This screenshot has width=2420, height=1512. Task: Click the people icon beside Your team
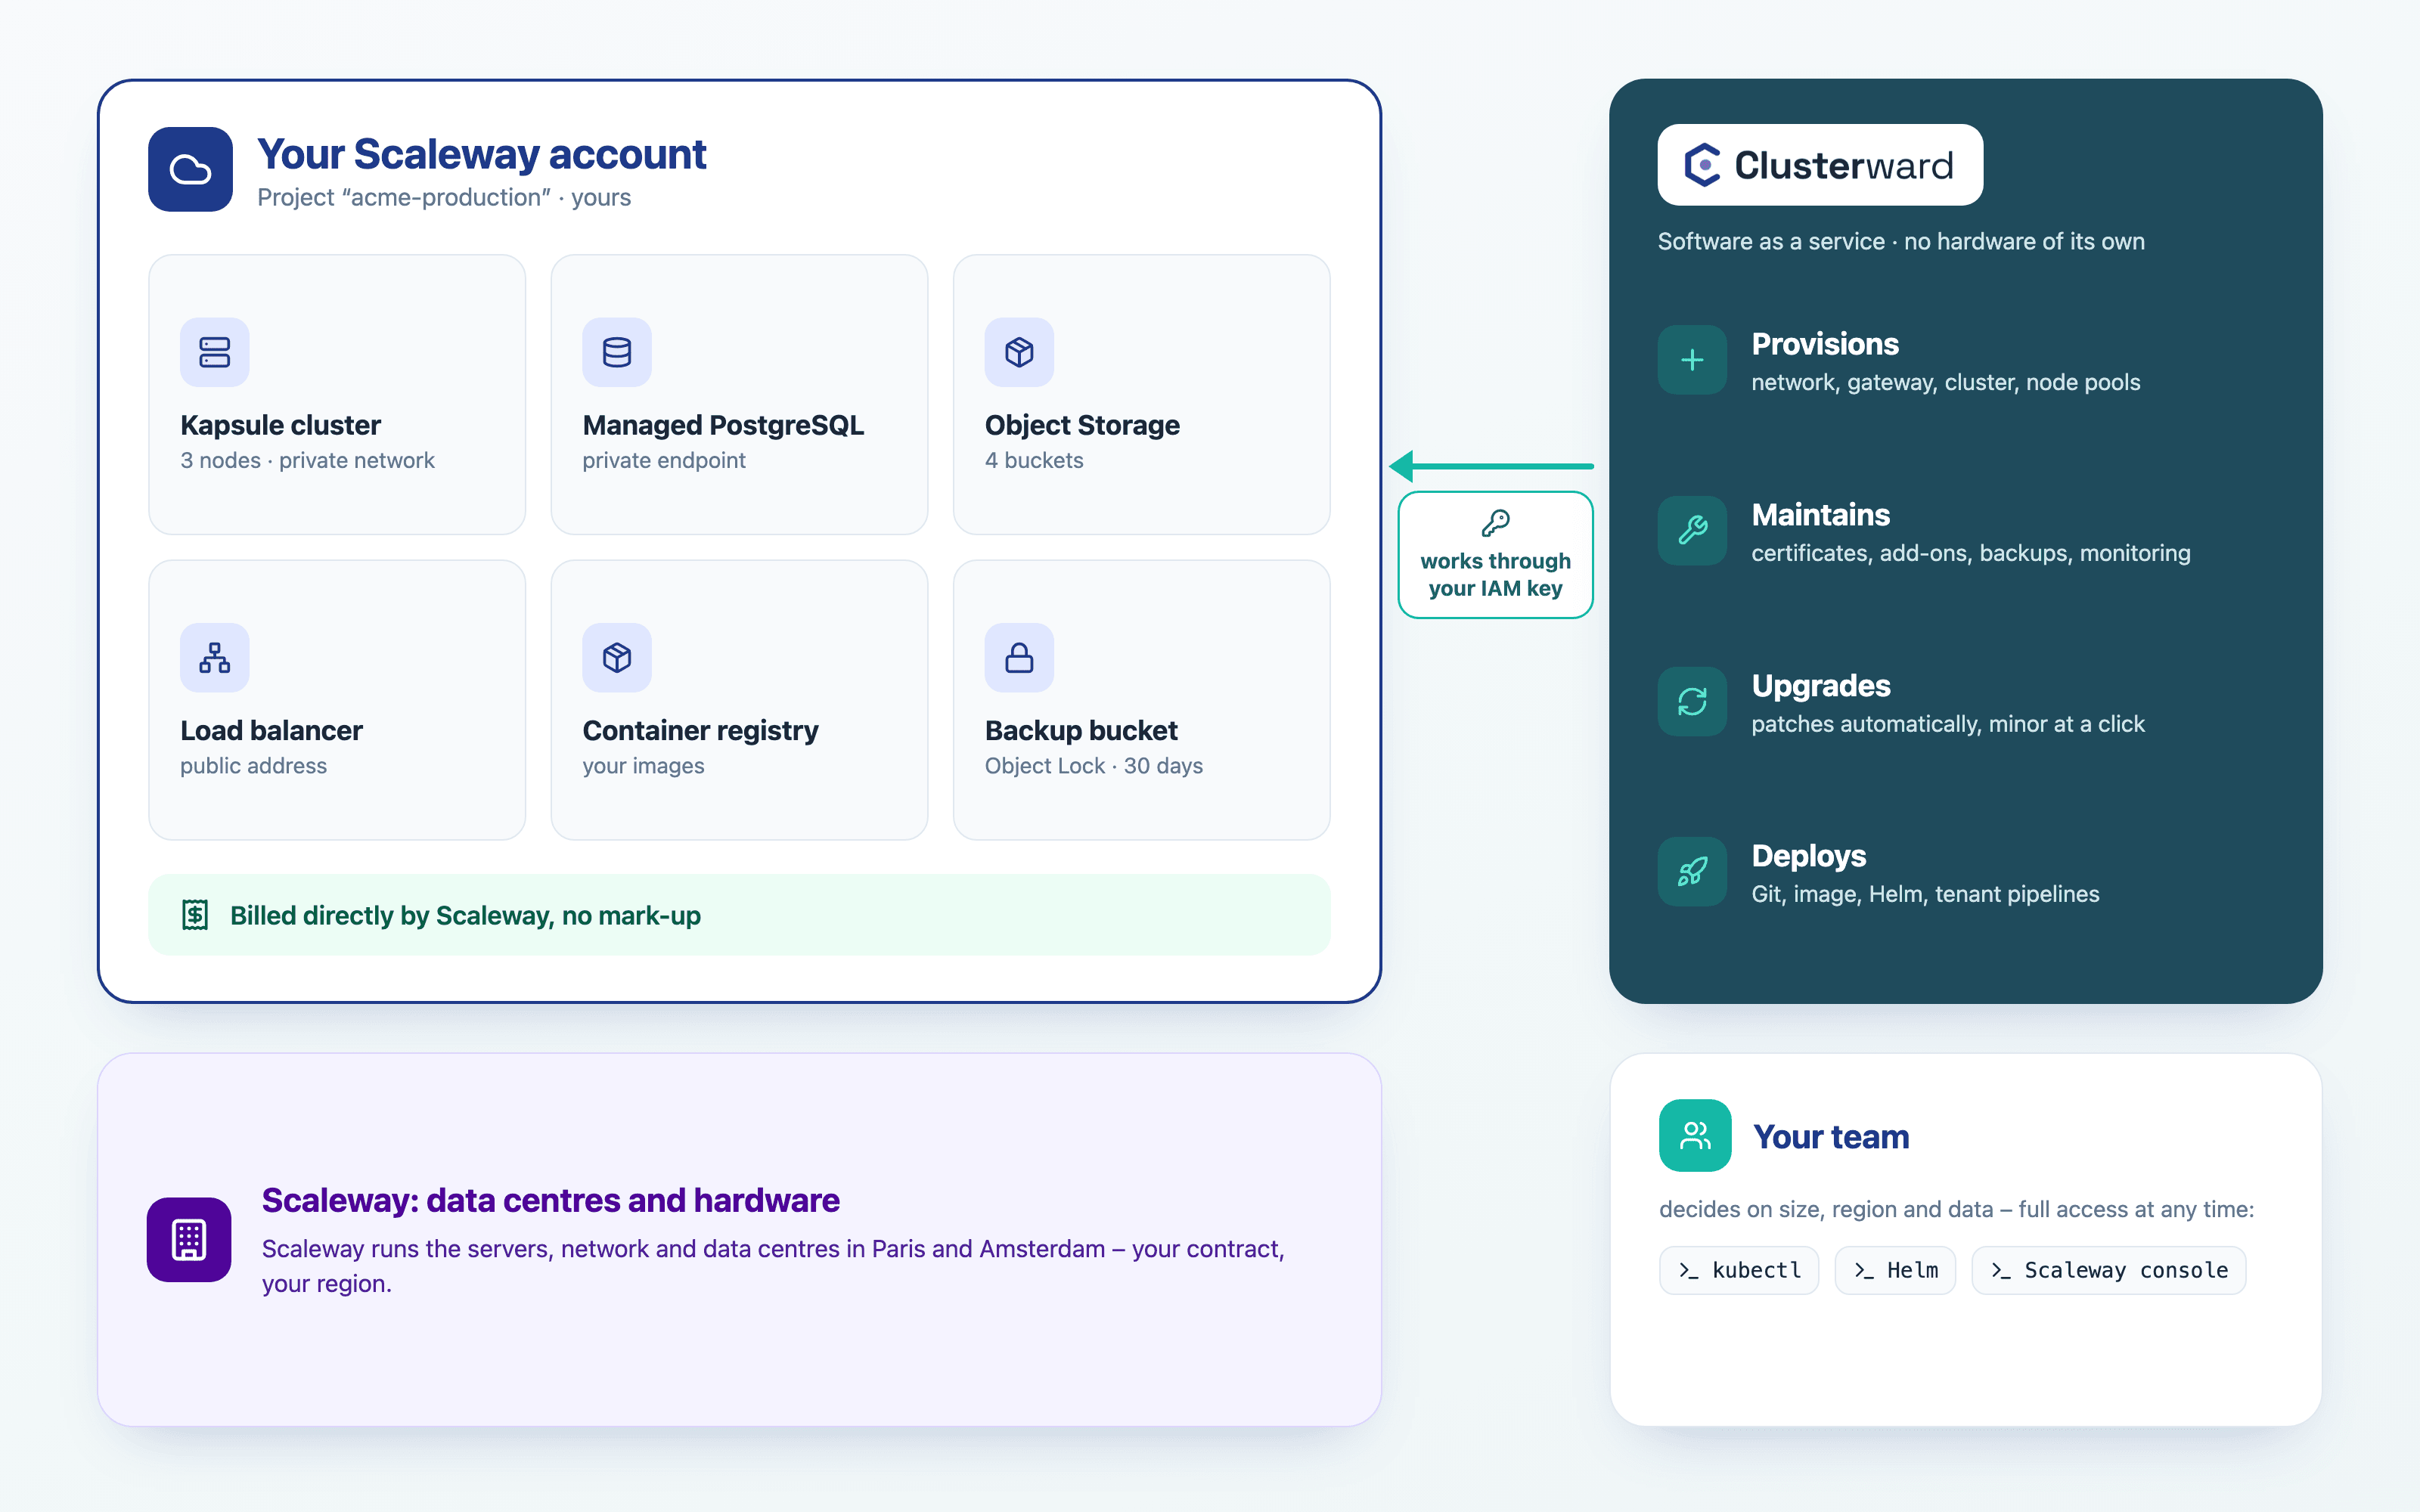pos(1695,1135)
